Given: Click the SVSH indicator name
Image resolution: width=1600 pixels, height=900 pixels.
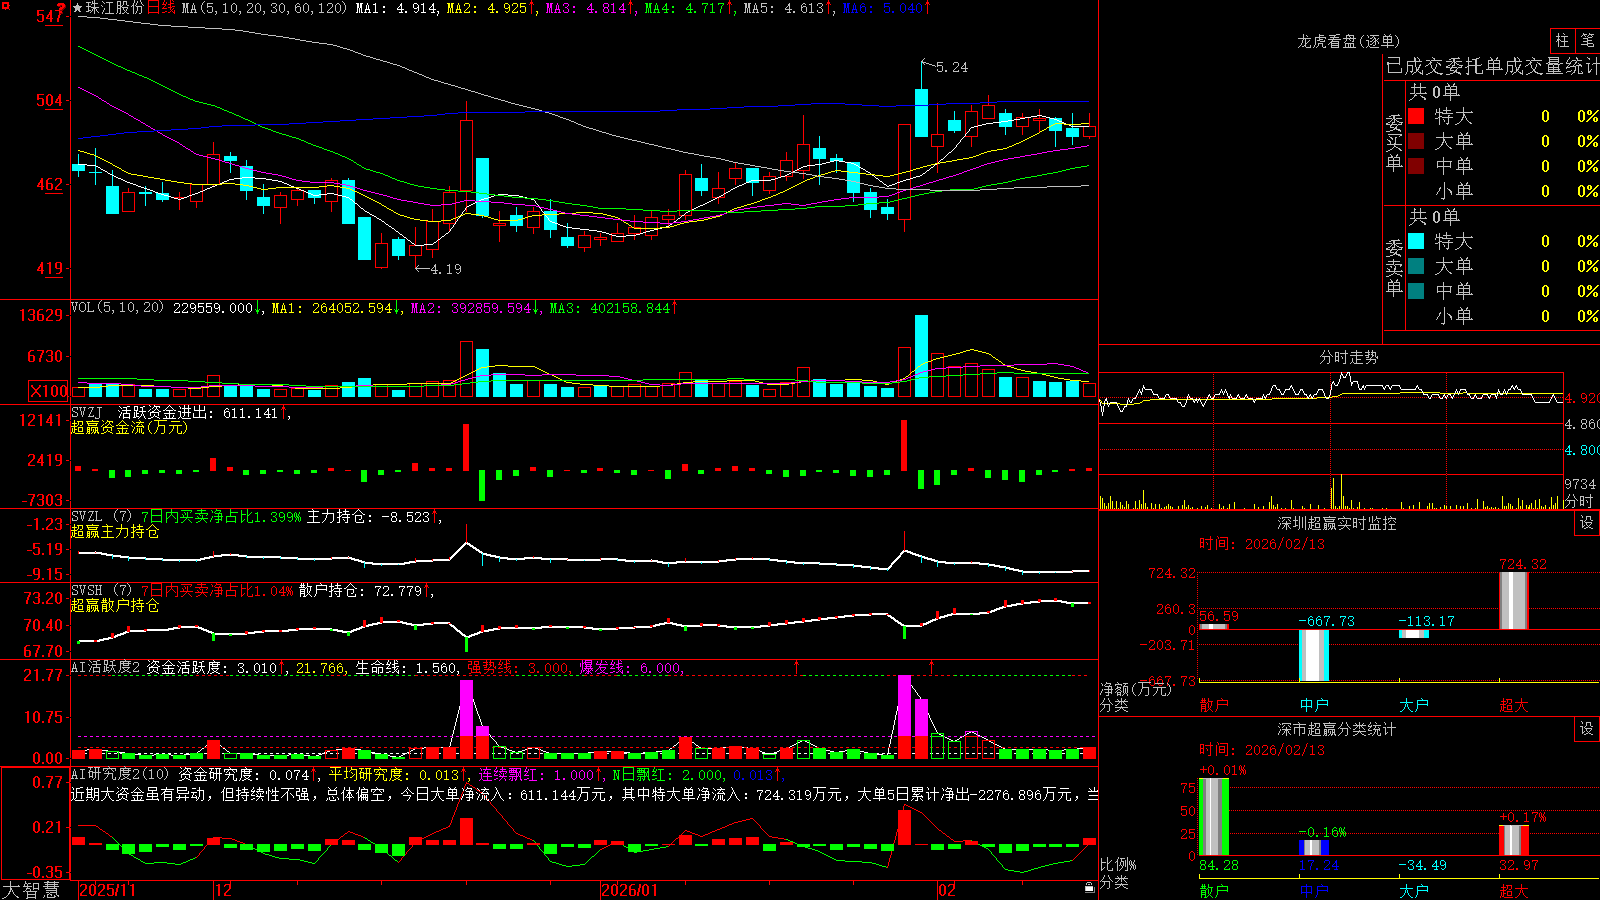Looking at the screenshot, I should [x=87, y=591].
